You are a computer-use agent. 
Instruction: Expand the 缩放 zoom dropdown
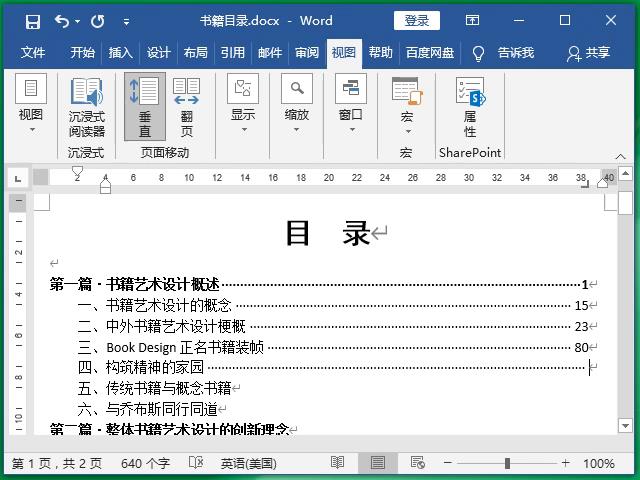tap(297, 104)
